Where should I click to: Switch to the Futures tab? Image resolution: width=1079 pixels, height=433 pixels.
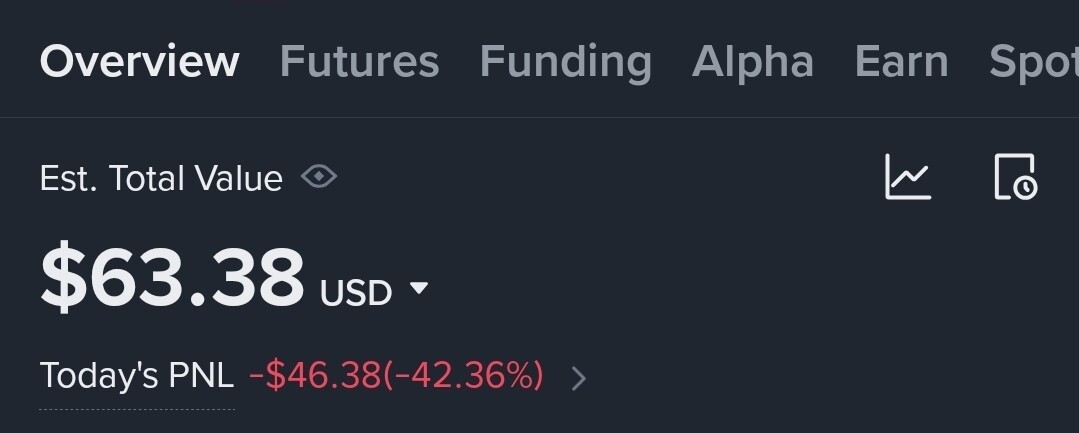pyautogui.click(x=359, y=62)
